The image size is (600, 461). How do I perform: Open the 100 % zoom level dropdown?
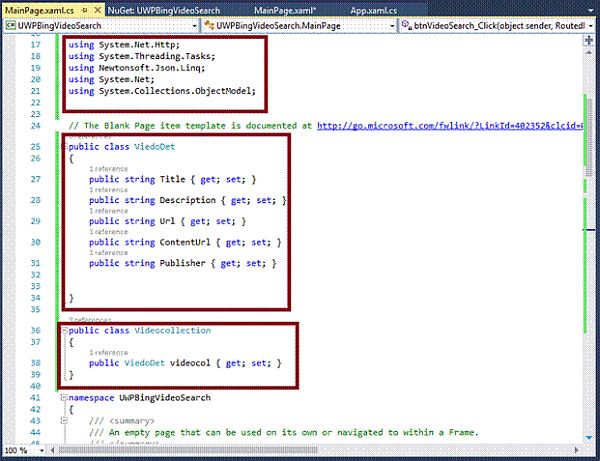click(42, 450)
